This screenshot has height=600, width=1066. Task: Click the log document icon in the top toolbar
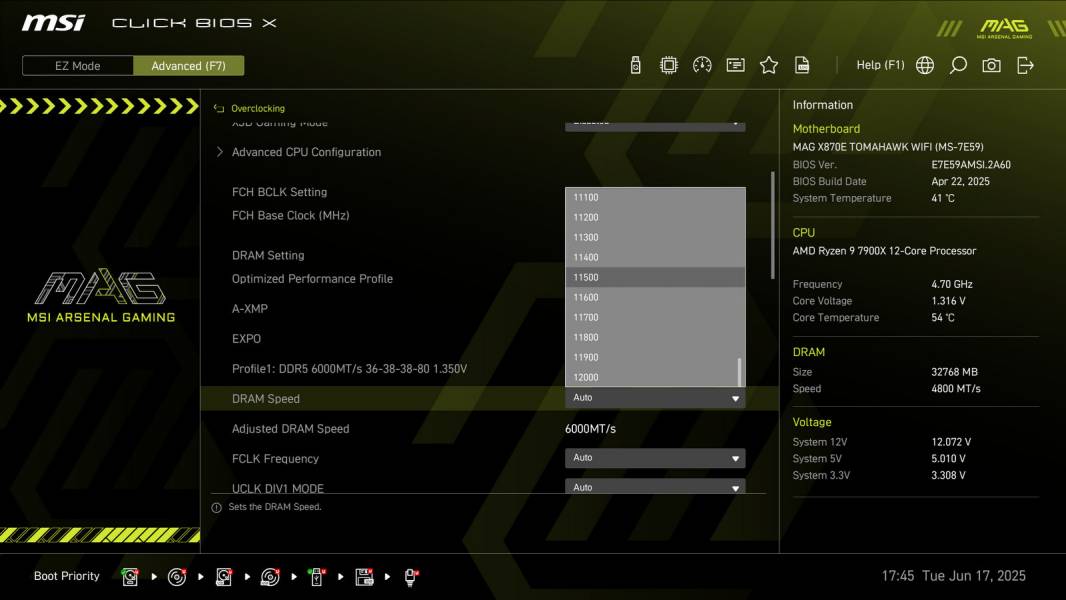(x=802, y=65)
